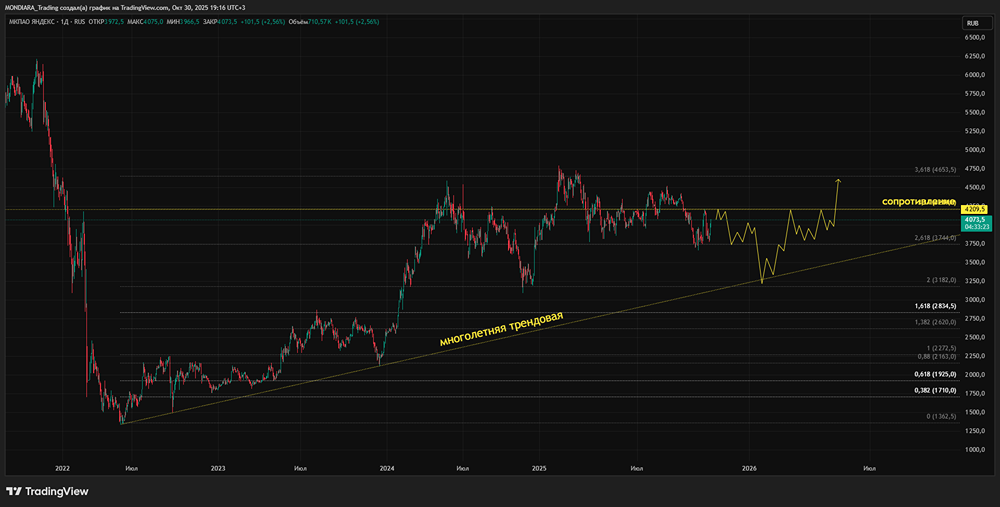Click the 6000,0 price scale label
The width and height of the screenshot is (1000, 507).
coord(976,75)
